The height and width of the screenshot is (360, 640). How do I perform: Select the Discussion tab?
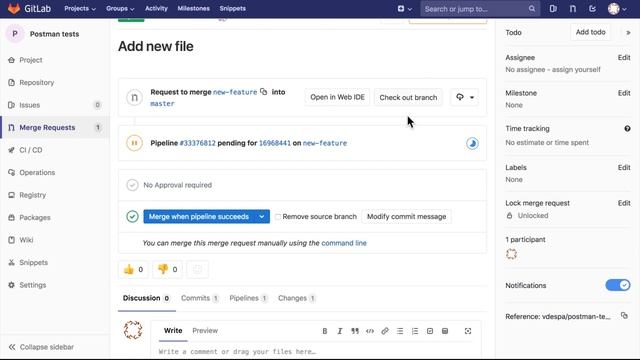[147, 298]
